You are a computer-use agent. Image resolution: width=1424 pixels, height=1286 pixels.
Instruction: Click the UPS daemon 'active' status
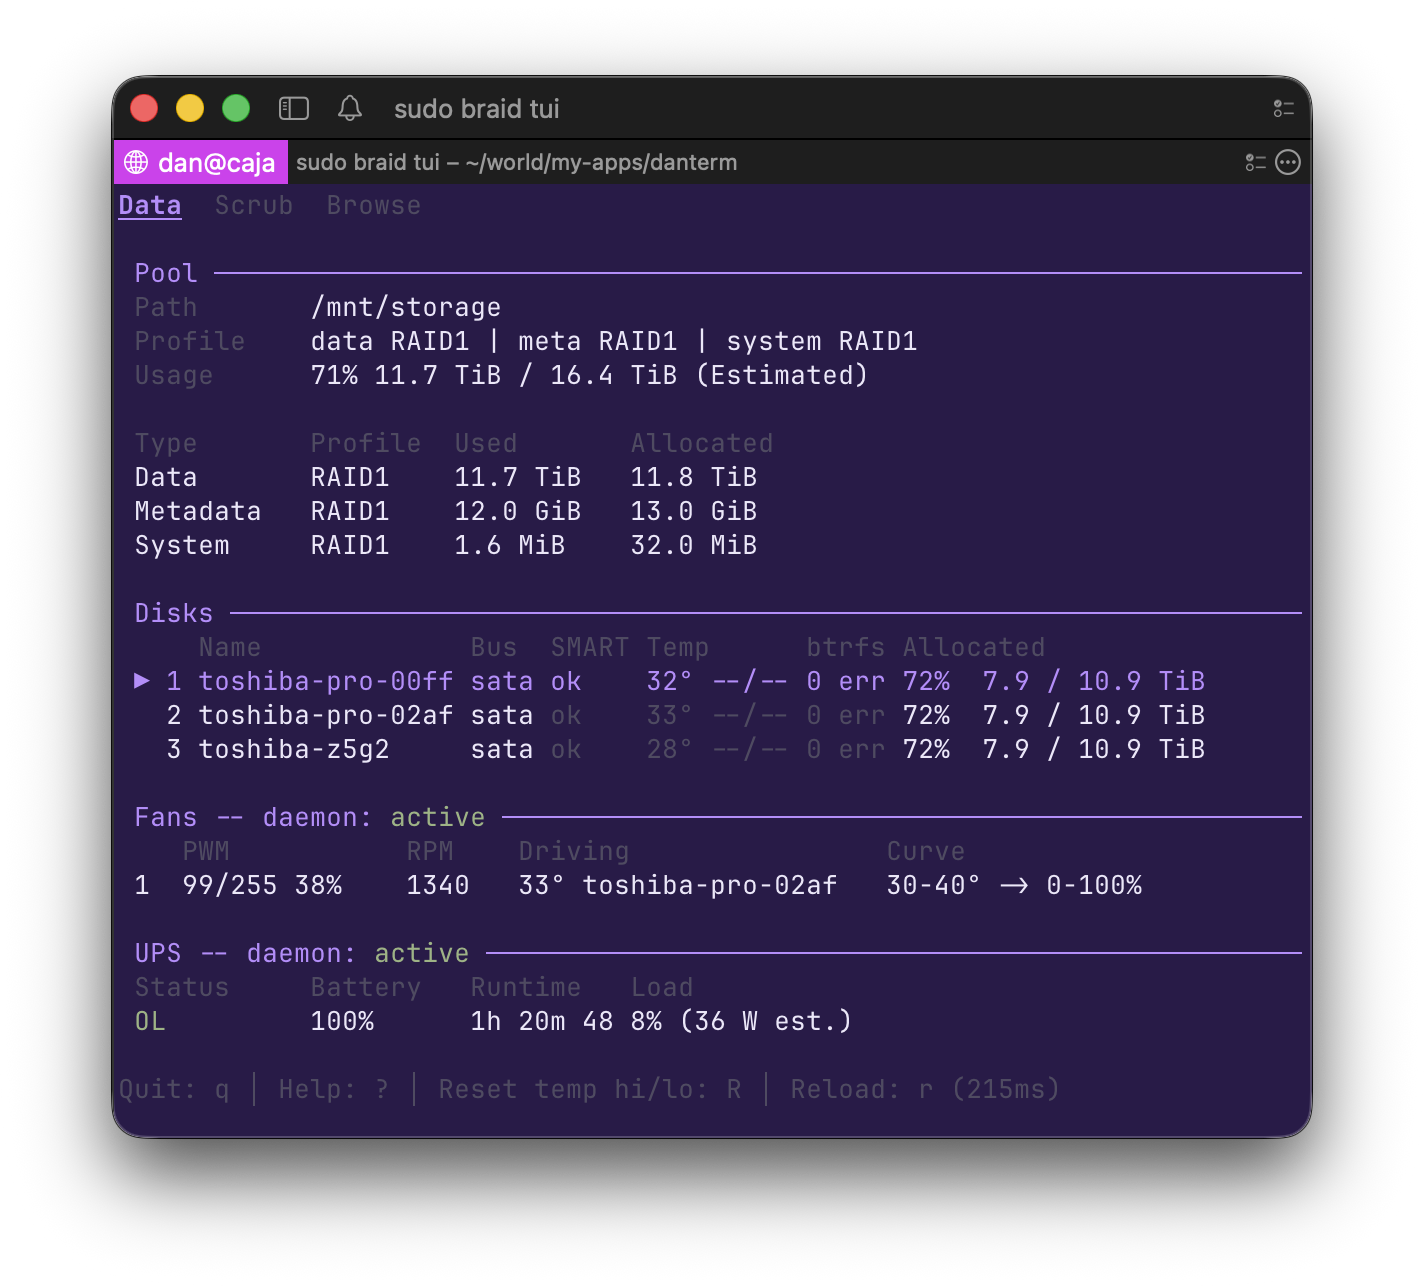422,954
